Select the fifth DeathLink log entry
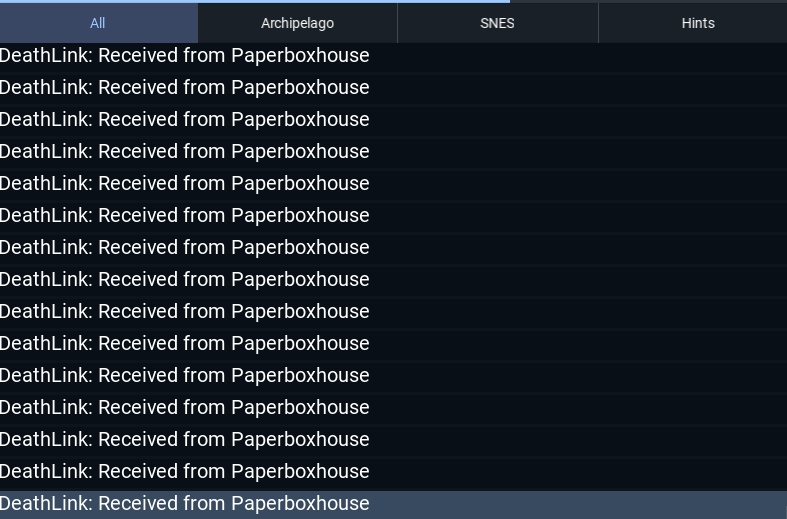This screenshot has width=787, height=519. pos(394,184)
